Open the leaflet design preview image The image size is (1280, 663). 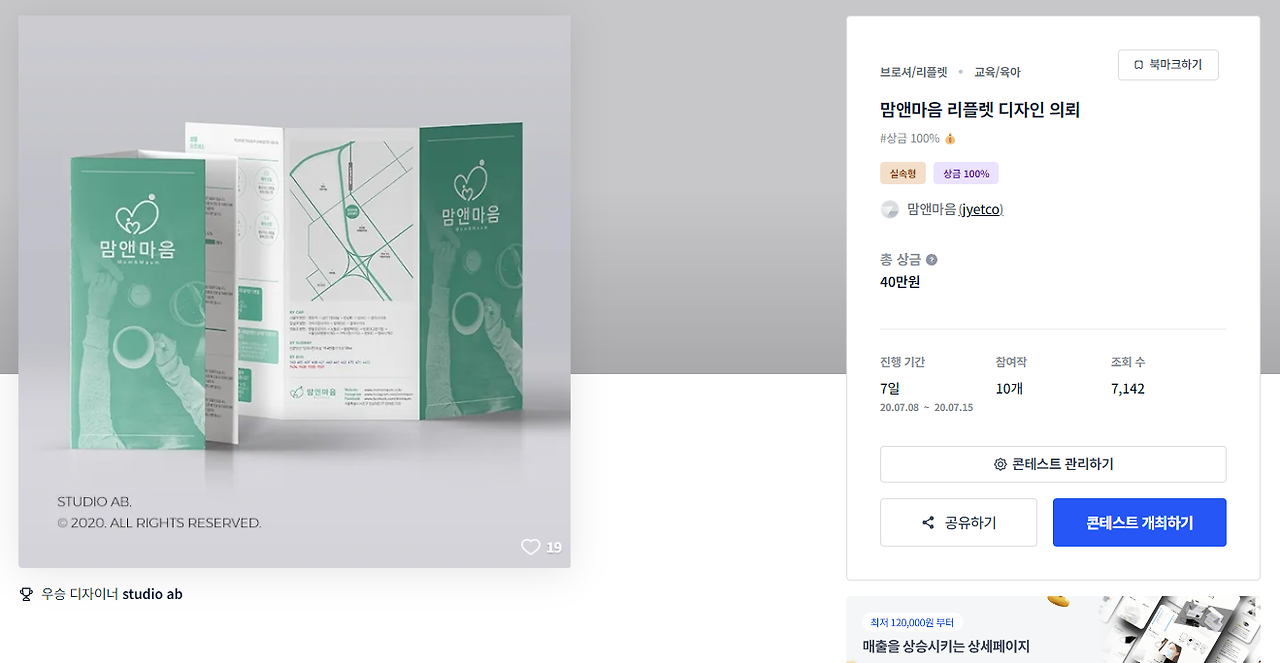click(x=294, y=292)
